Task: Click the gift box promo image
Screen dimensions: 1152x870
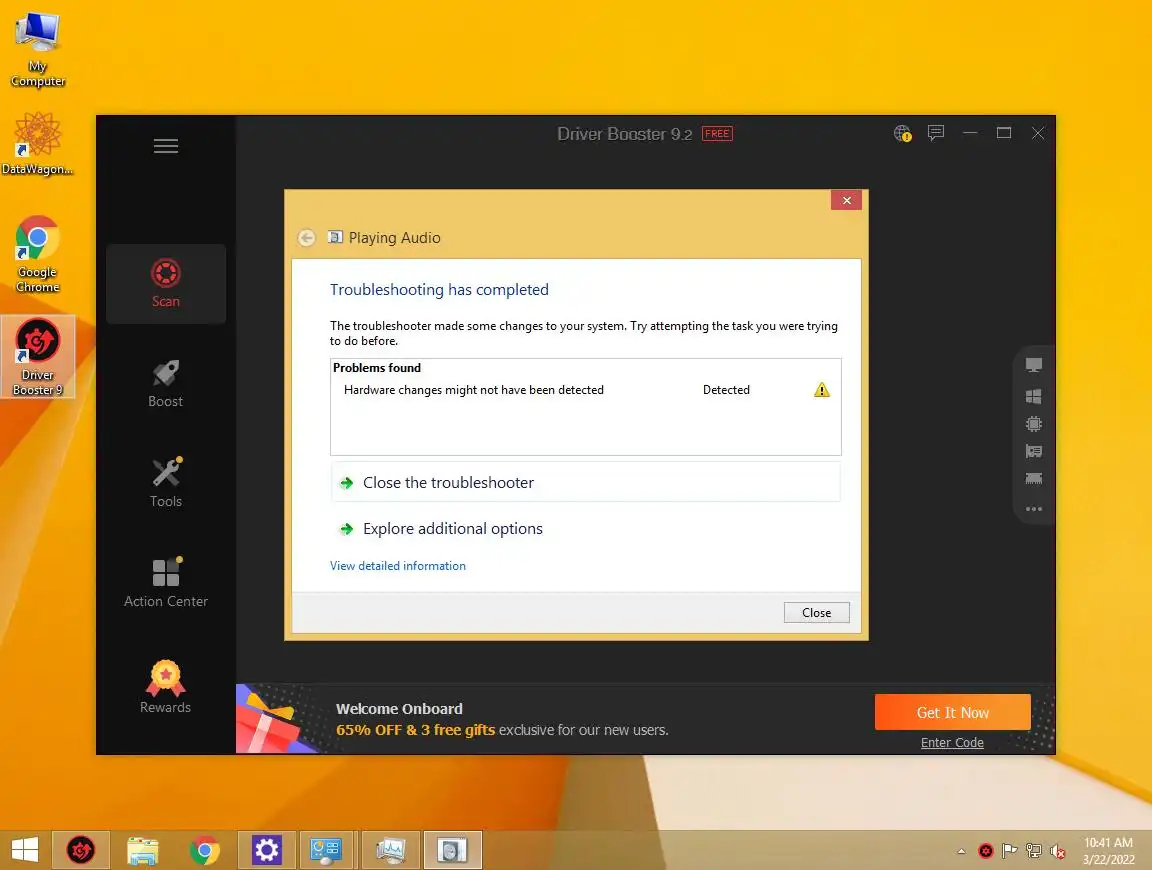Action: (274, 719)
